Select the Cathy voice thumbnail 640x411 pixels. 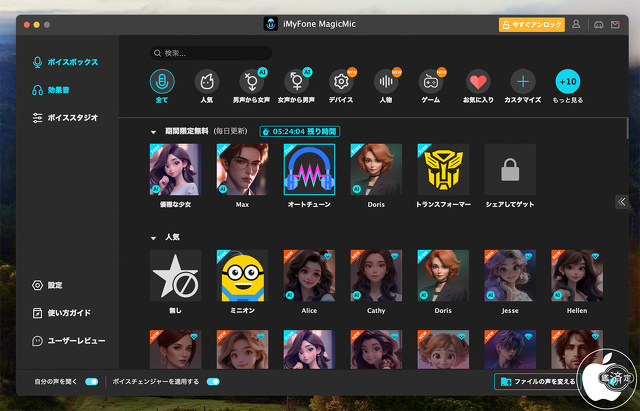(x=376, y=275)
